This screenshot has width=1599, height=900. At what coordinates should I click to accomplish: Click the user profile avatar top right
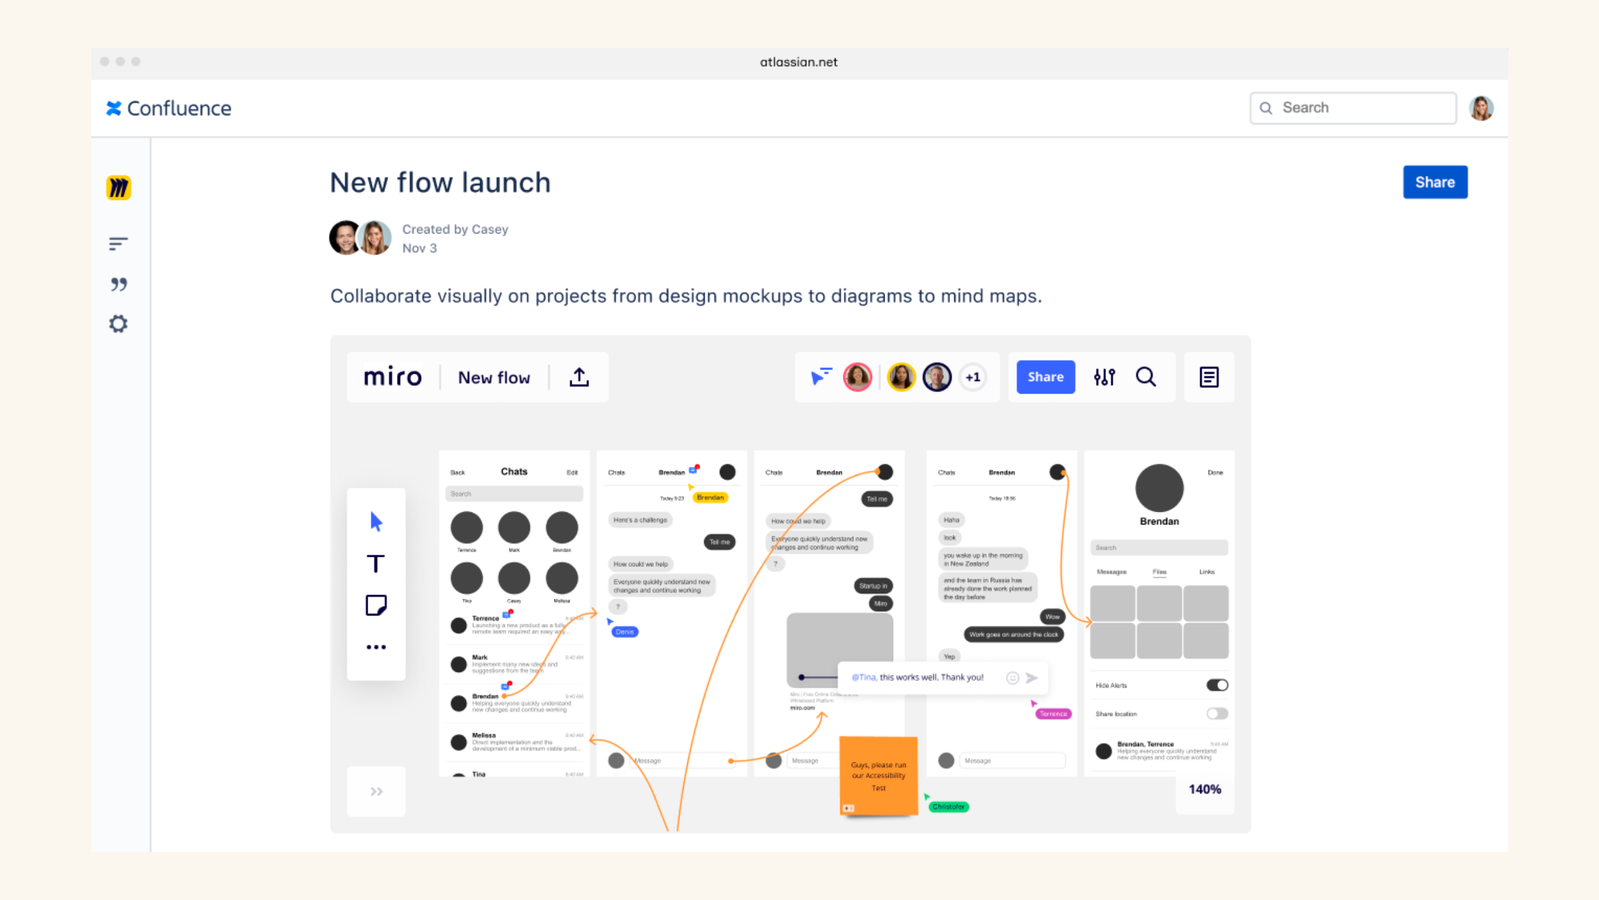[x=1481, y=108]
